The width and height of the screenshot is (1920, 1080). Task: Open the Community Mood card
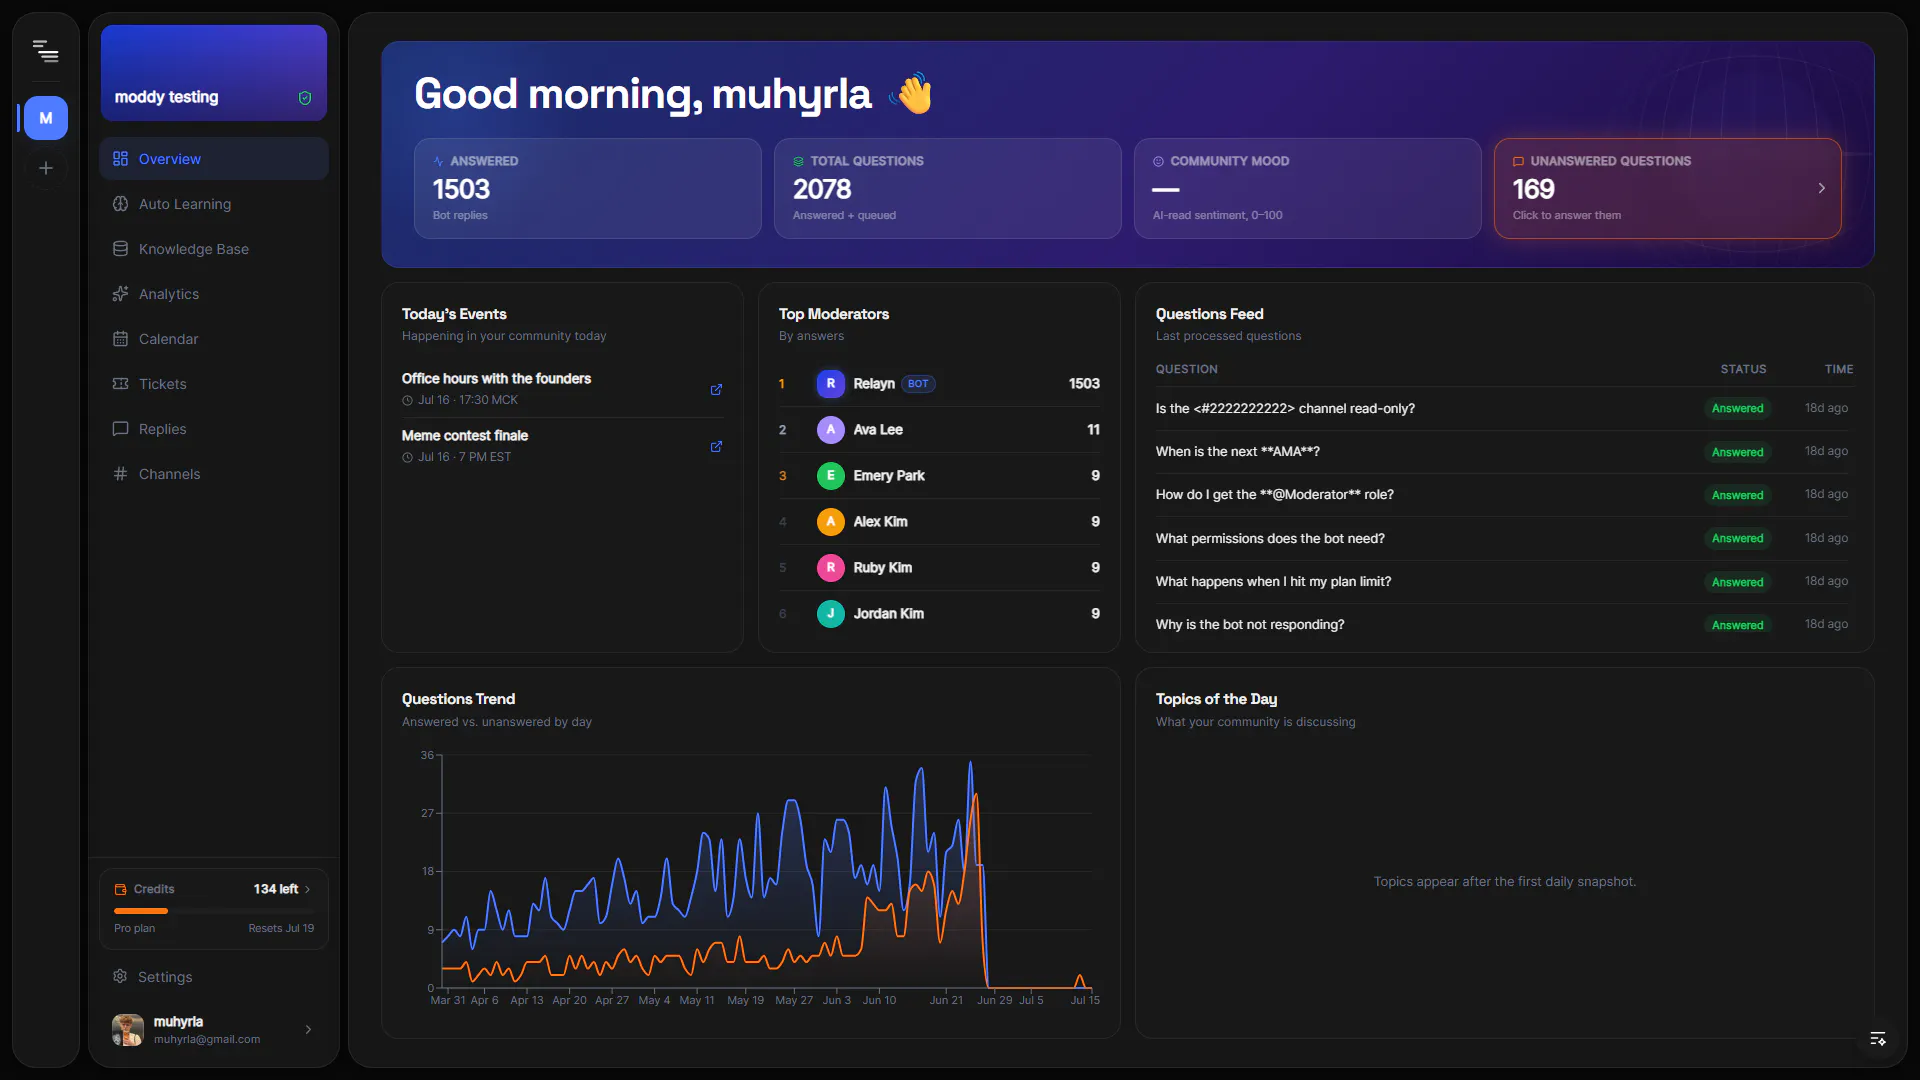coord(1308,188)
